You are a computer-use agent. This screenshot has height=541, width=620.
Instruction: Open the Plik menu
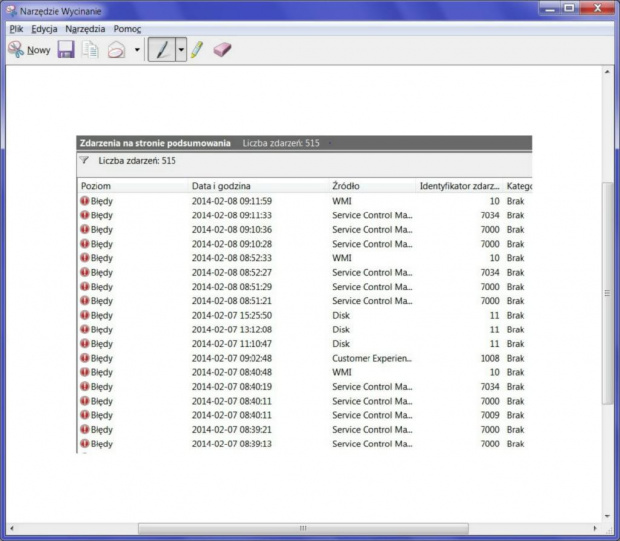16,29
